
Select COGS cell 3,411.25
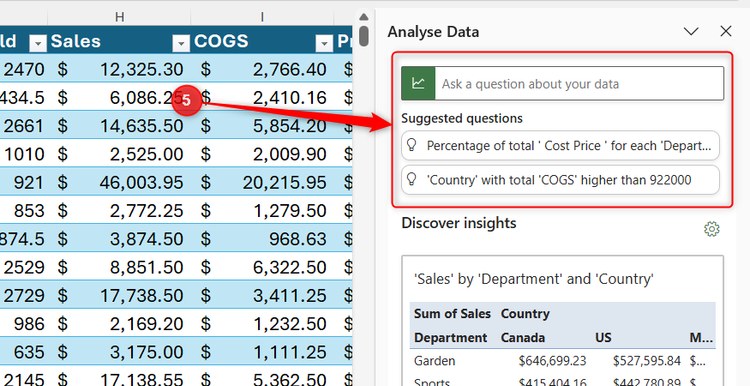pyautogui.click(x=262, y=295)
